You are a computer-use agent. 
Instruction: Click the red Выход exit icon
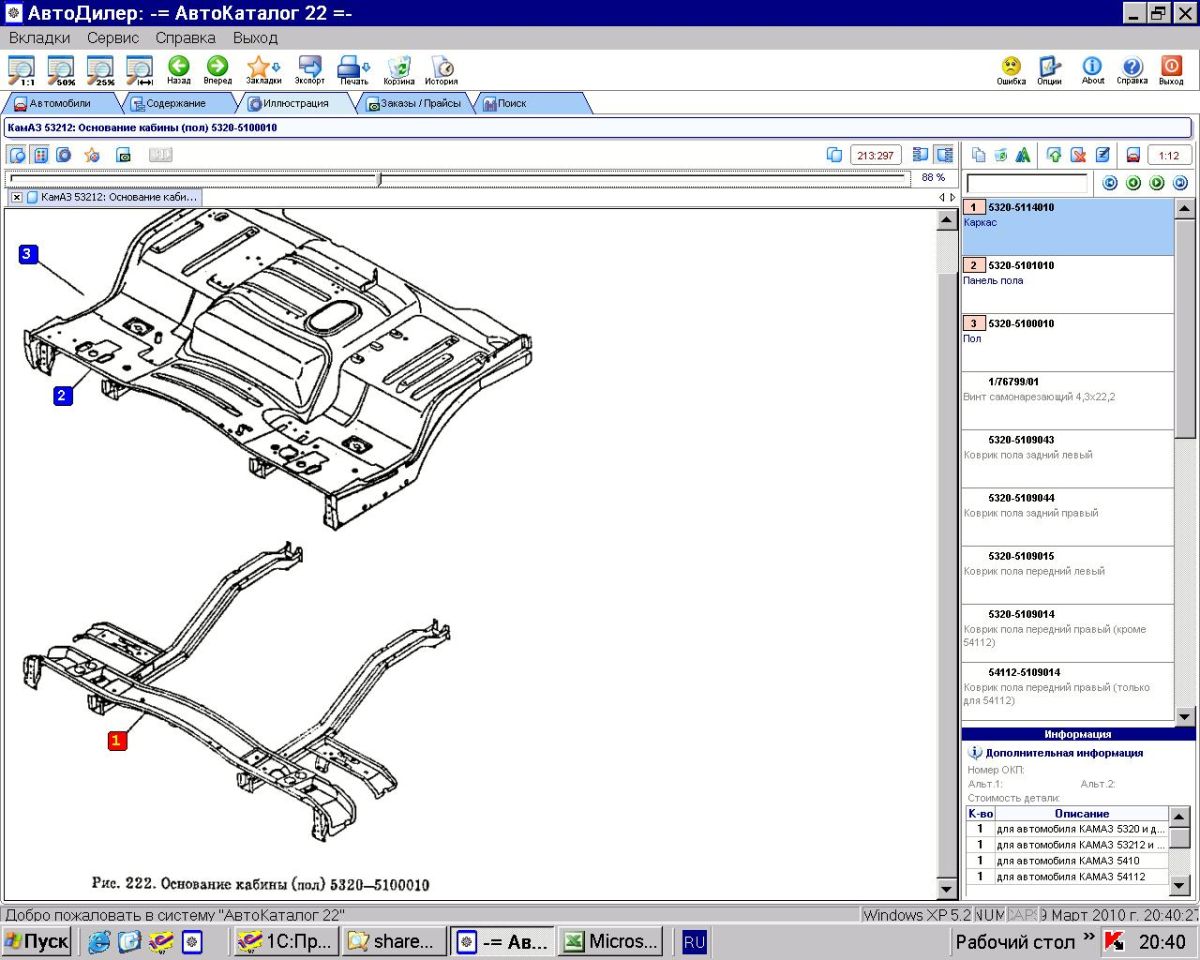1171,69
